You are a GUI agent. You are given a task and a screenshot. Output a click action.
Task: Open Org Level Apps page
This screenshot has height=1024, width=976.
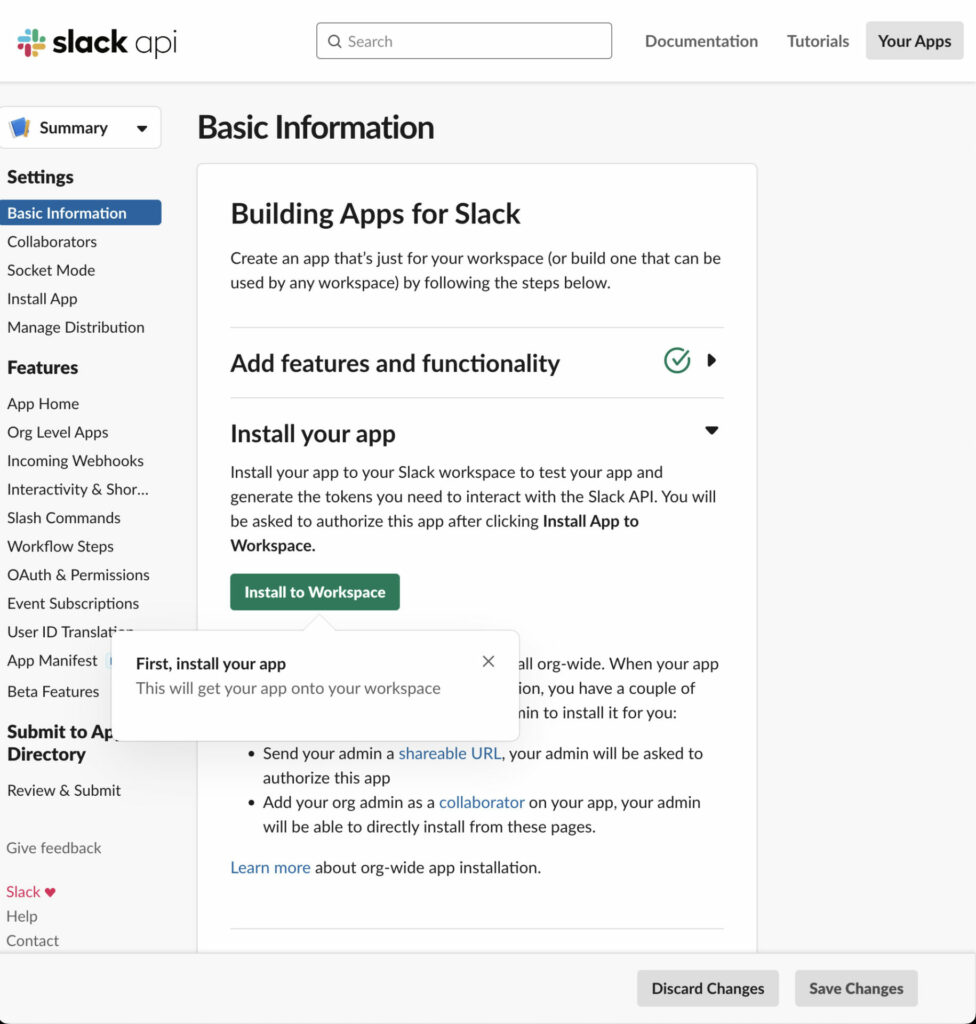(57, 432)
